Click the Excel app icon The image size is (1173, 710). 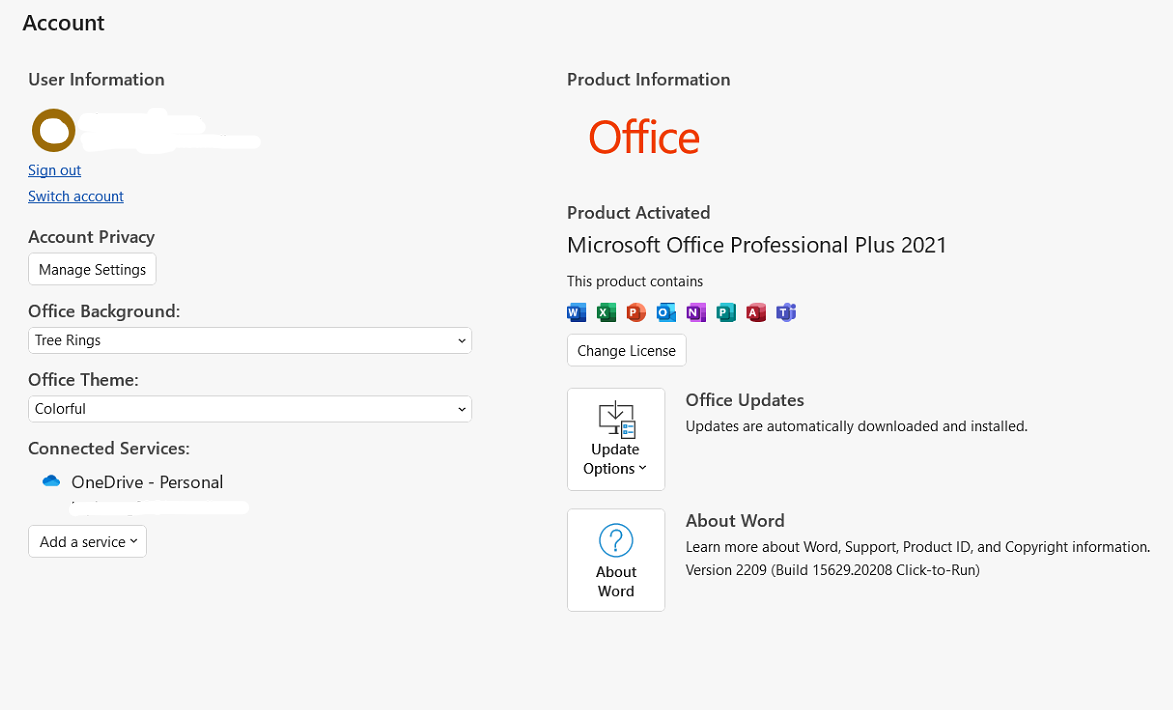(606, 312)
